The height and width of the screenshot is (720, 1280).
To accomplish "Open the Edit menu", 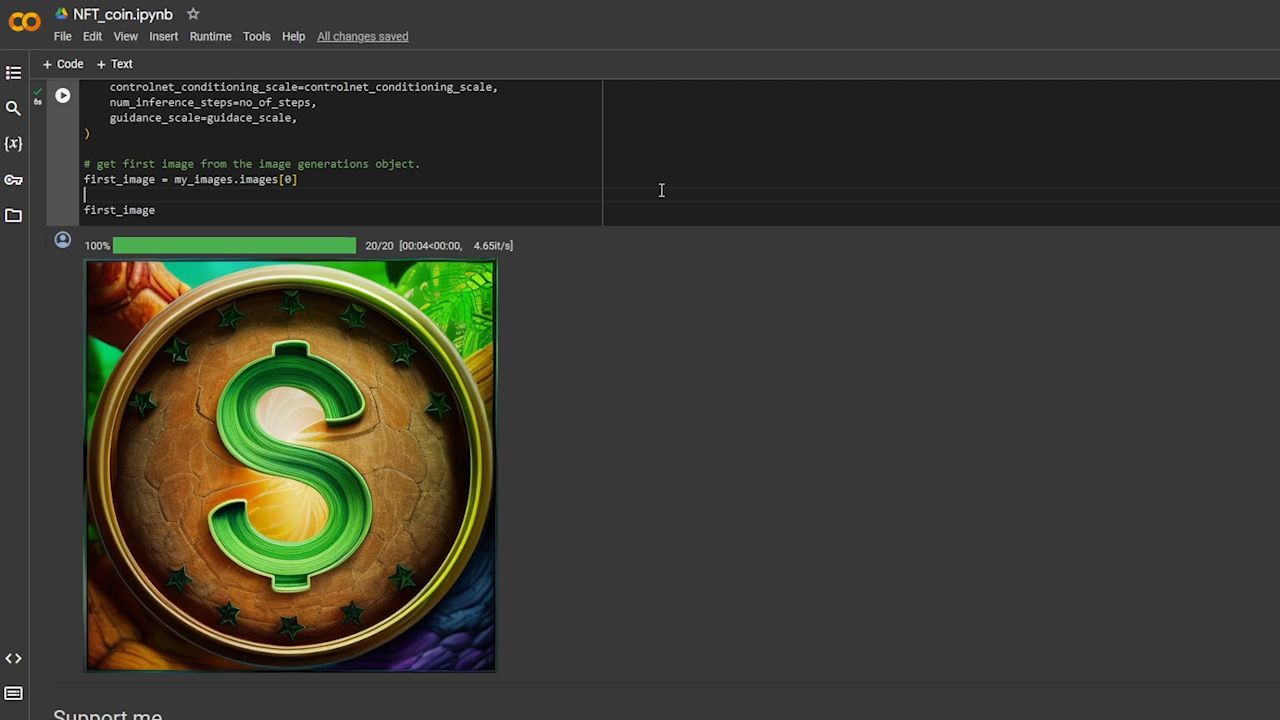I will pos(92,36).
